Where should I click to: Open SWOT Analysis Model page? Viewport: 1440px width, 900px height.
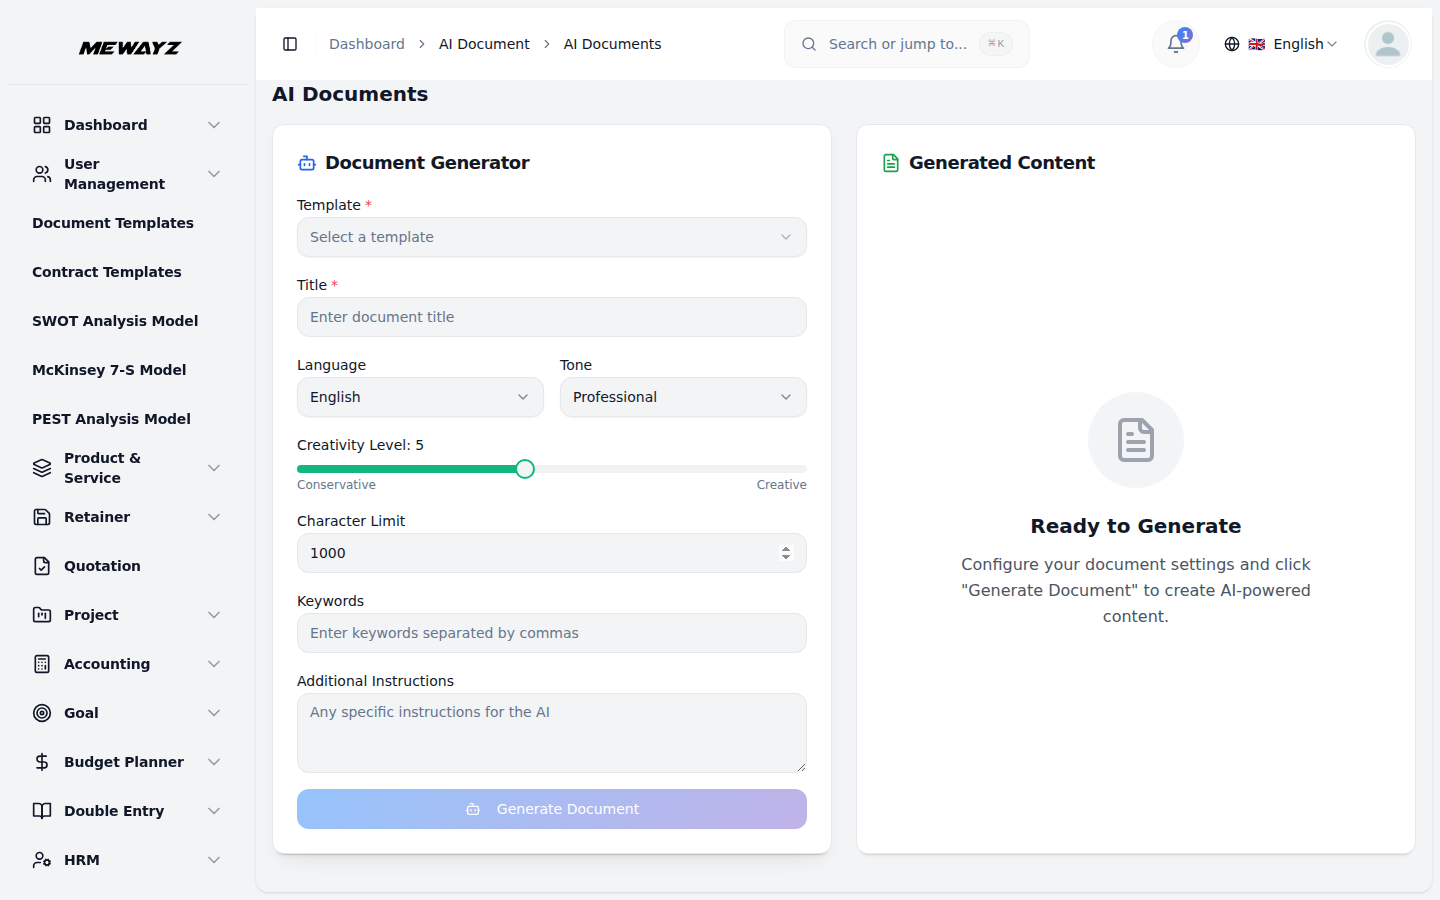[114, 320]
